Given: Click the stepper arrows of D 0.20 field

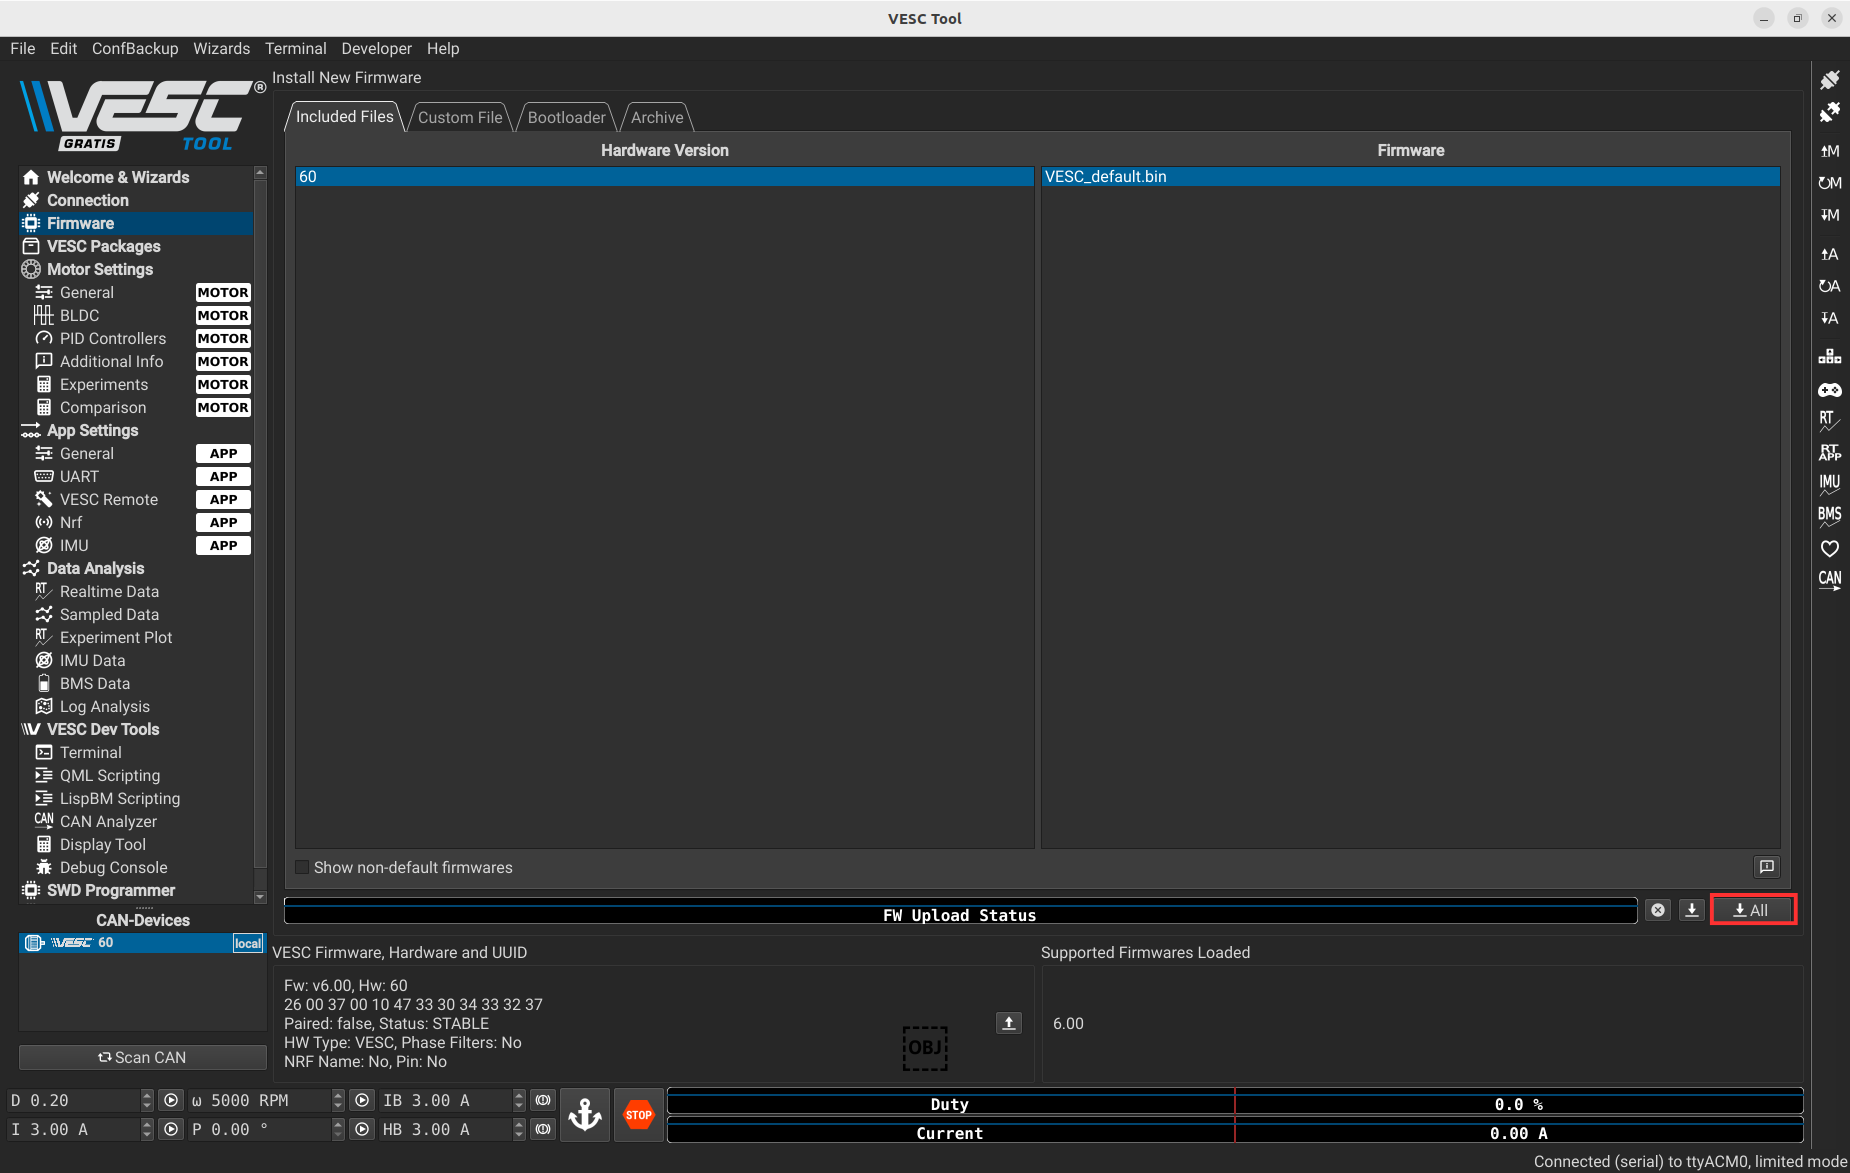Looking at the screenshot, I should 147,1100.
